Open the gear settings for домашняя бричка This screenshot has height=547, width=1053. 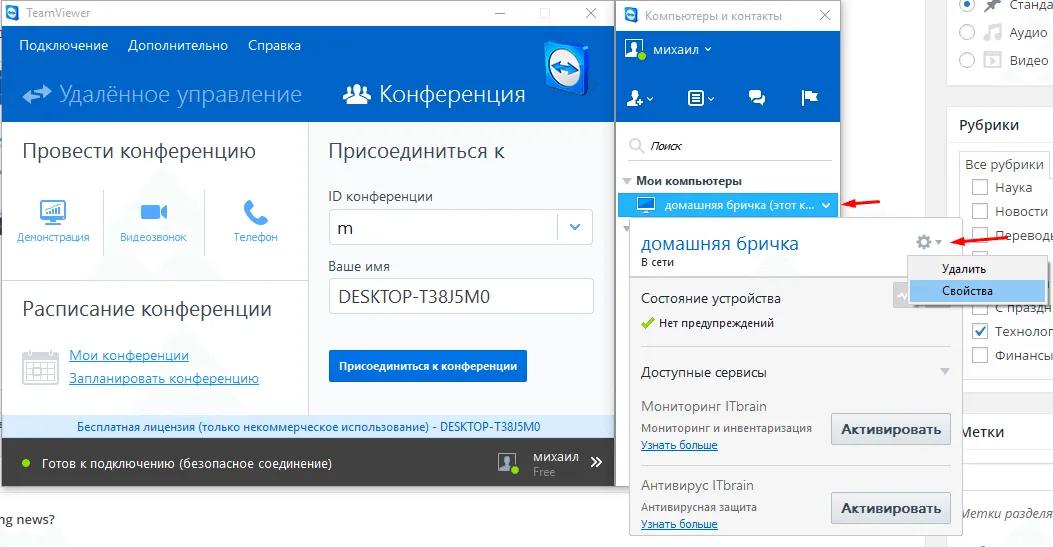(928, 242)
